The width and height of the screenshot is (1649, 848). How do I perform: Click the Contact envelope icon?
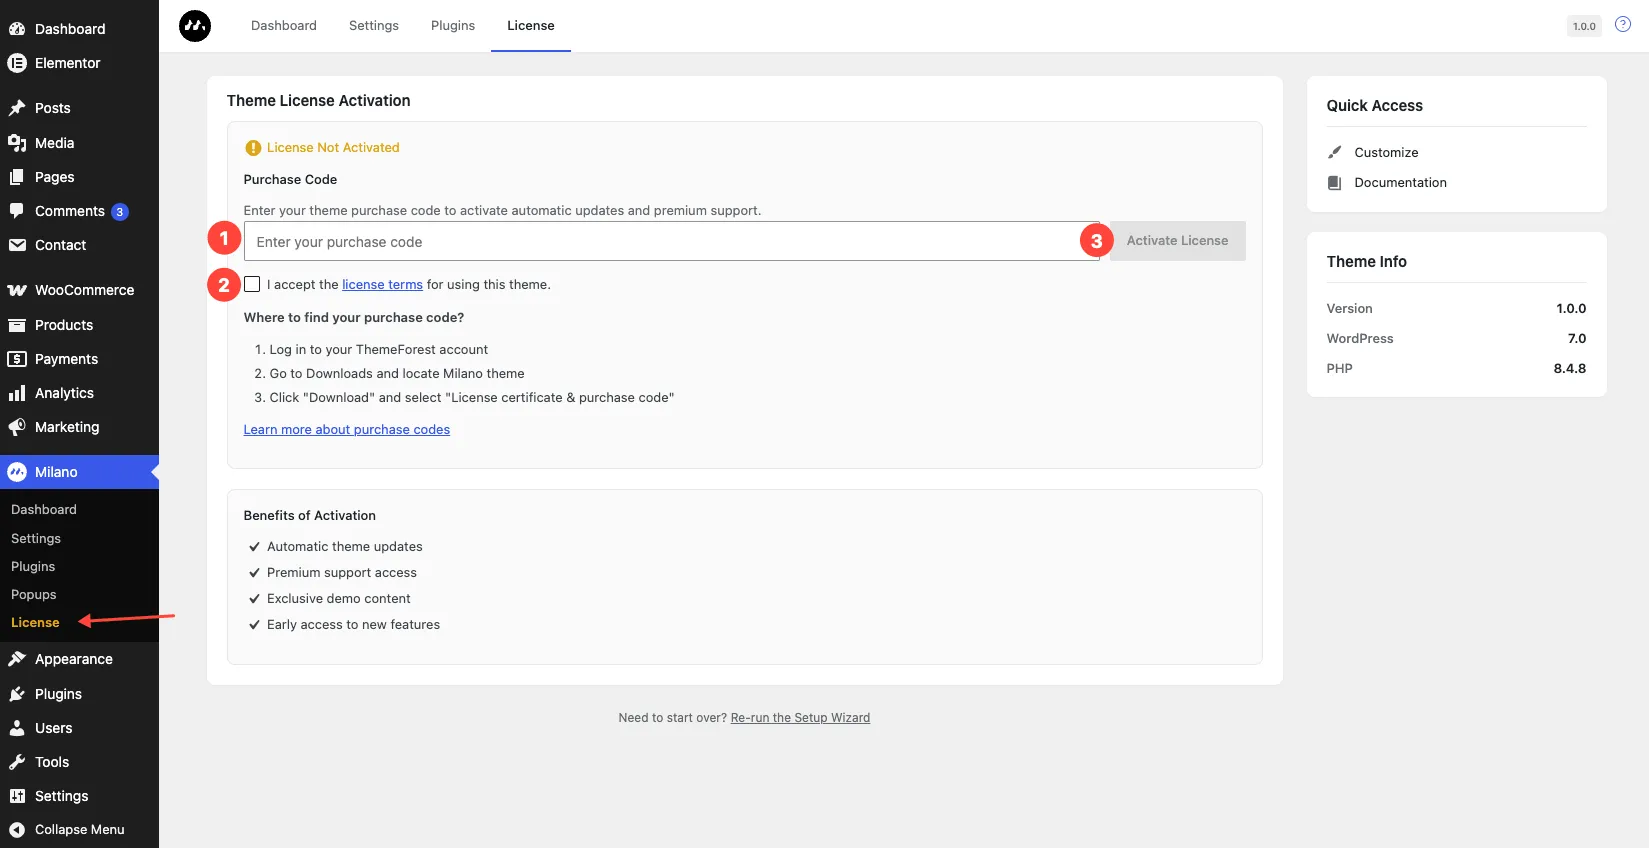tap(17, 245)
